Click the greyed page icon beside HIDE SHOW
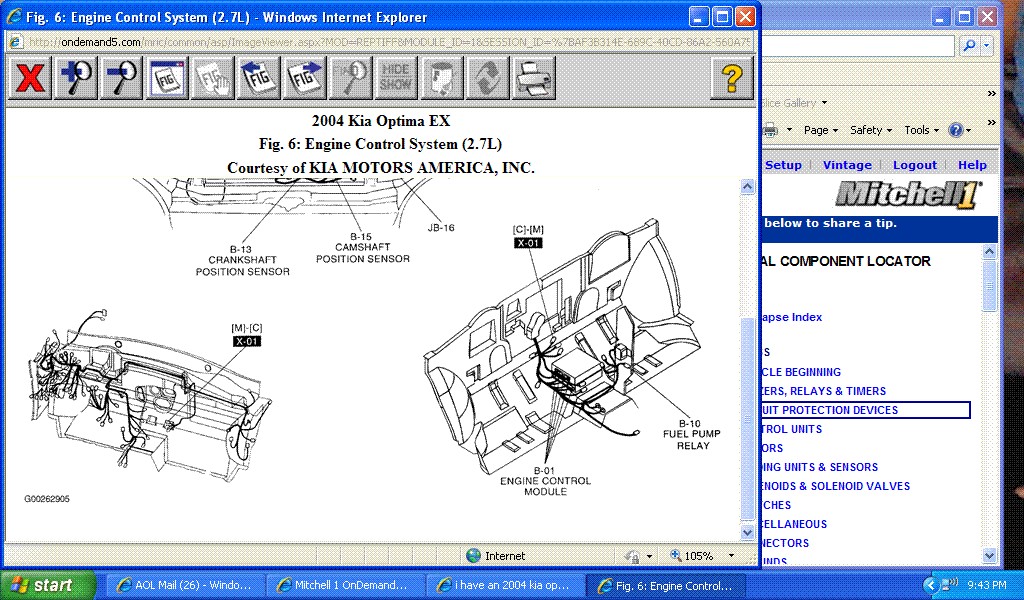This screenshot has width=1024, height=600. [x=442, y=78]
